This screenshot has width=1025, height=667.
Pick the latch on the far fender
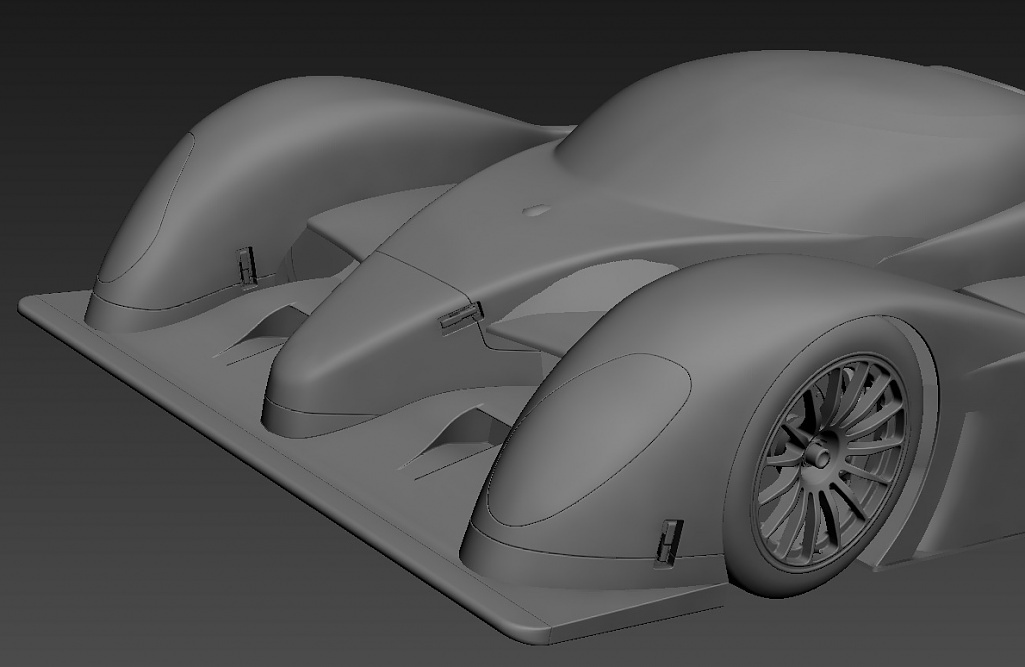246,265
